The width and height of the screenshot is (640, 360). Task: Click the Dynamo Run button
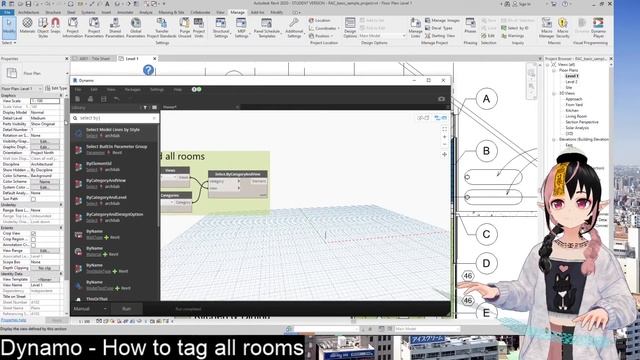click(x=127, y=309)
